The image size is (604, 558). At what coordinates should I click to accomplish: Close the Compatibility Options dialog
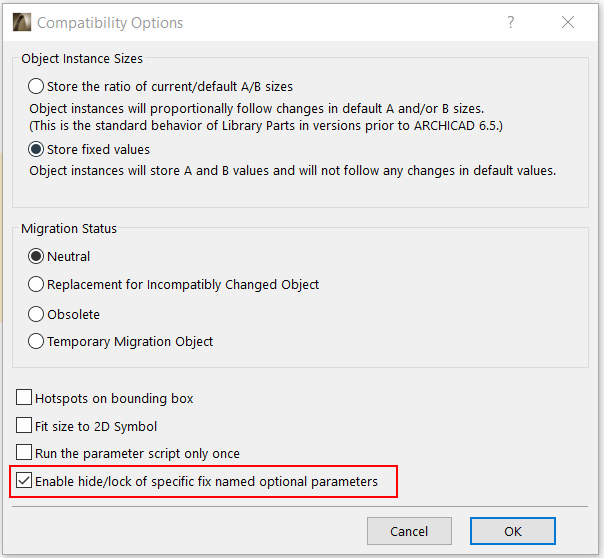(568, 22)
